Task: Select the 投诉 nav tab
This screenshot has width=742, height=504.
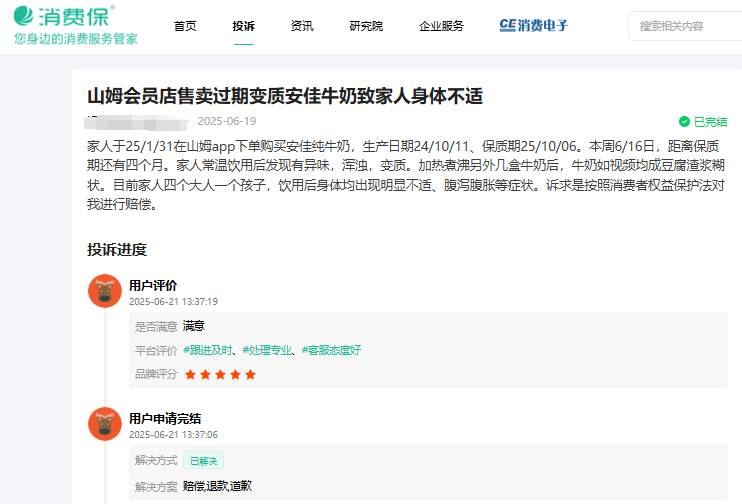Action: click(x=244, y=26)
